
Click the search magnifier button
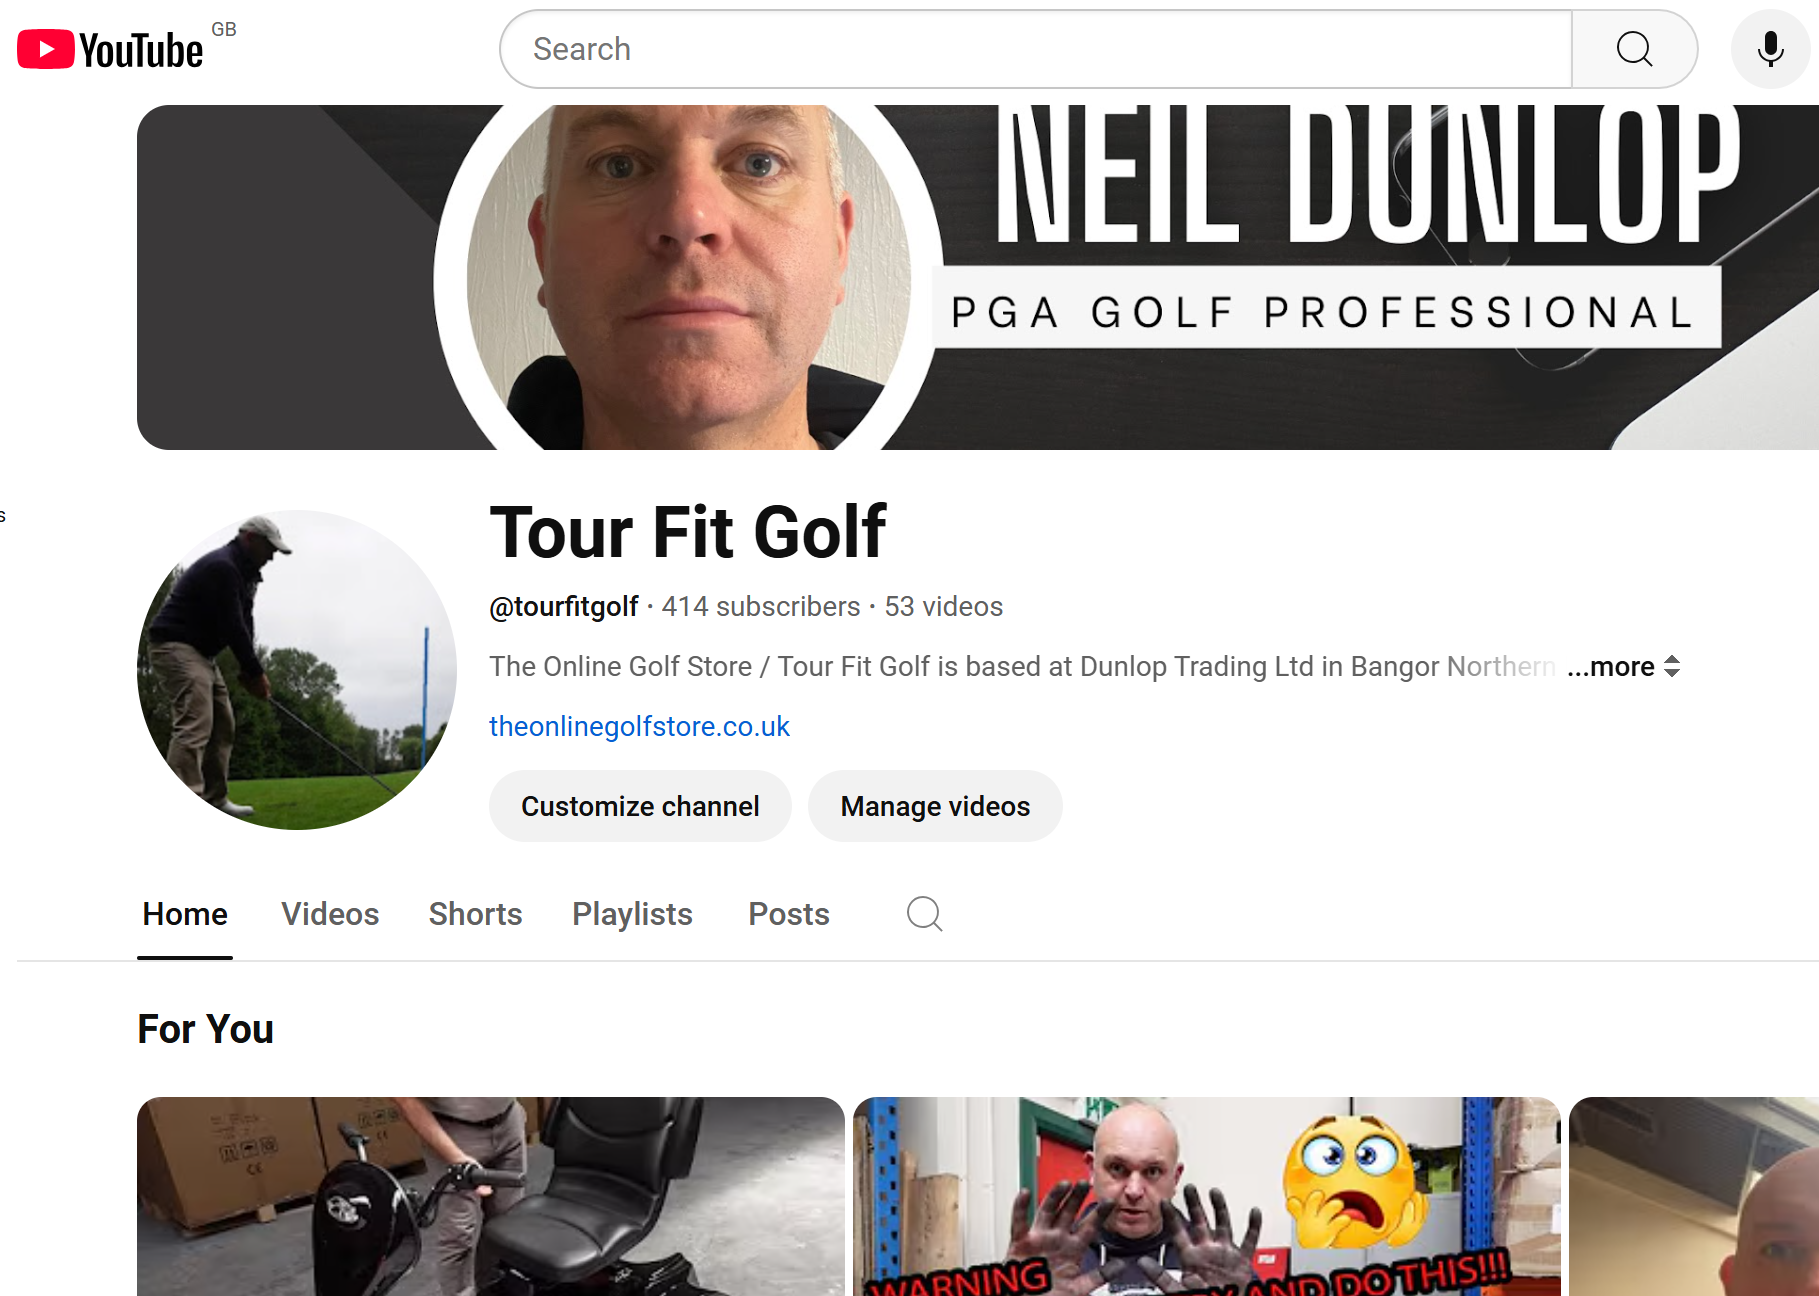click(1634, 49)
